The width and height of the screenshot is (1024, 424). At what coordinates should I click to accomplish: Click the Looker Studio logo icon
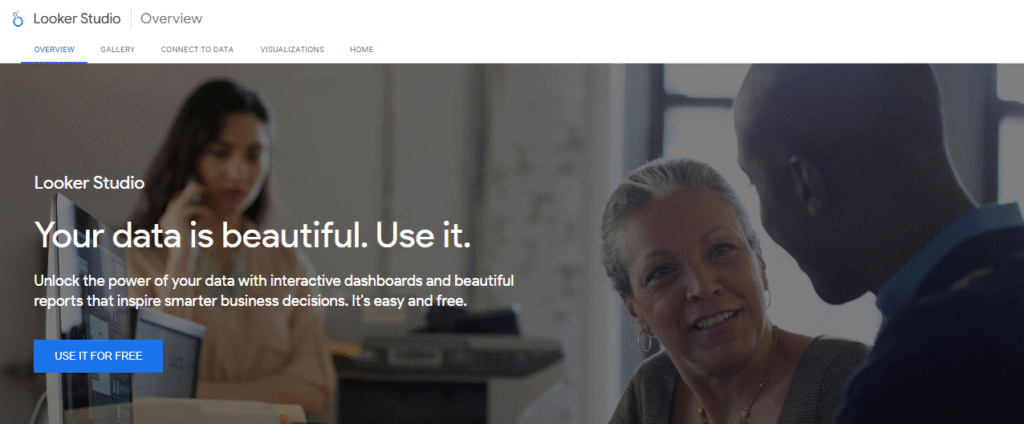tap(18, 19)
